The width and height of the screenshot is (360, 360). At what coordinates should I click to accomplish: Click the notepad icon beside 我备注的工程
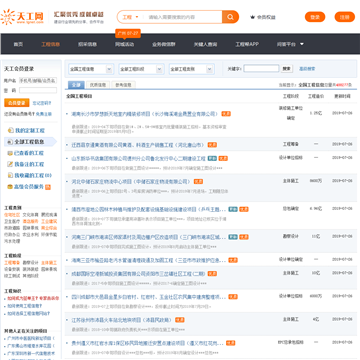pyautogui.click(x=10, y=164)
